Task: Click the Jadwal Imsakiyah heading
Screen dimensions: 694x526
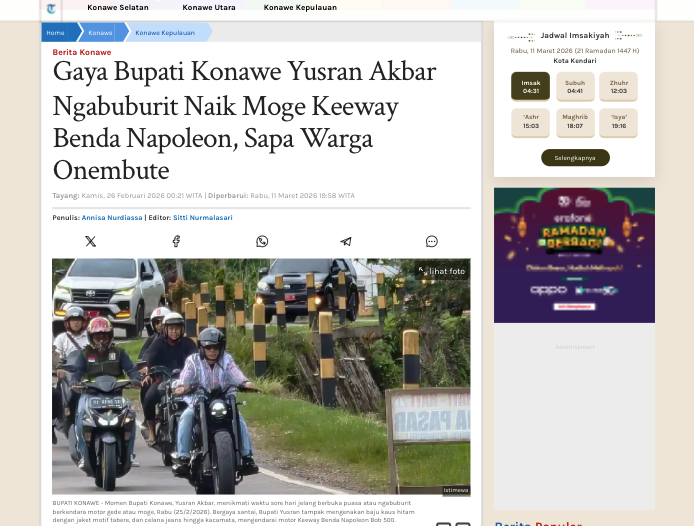Action: pos(575,35)
